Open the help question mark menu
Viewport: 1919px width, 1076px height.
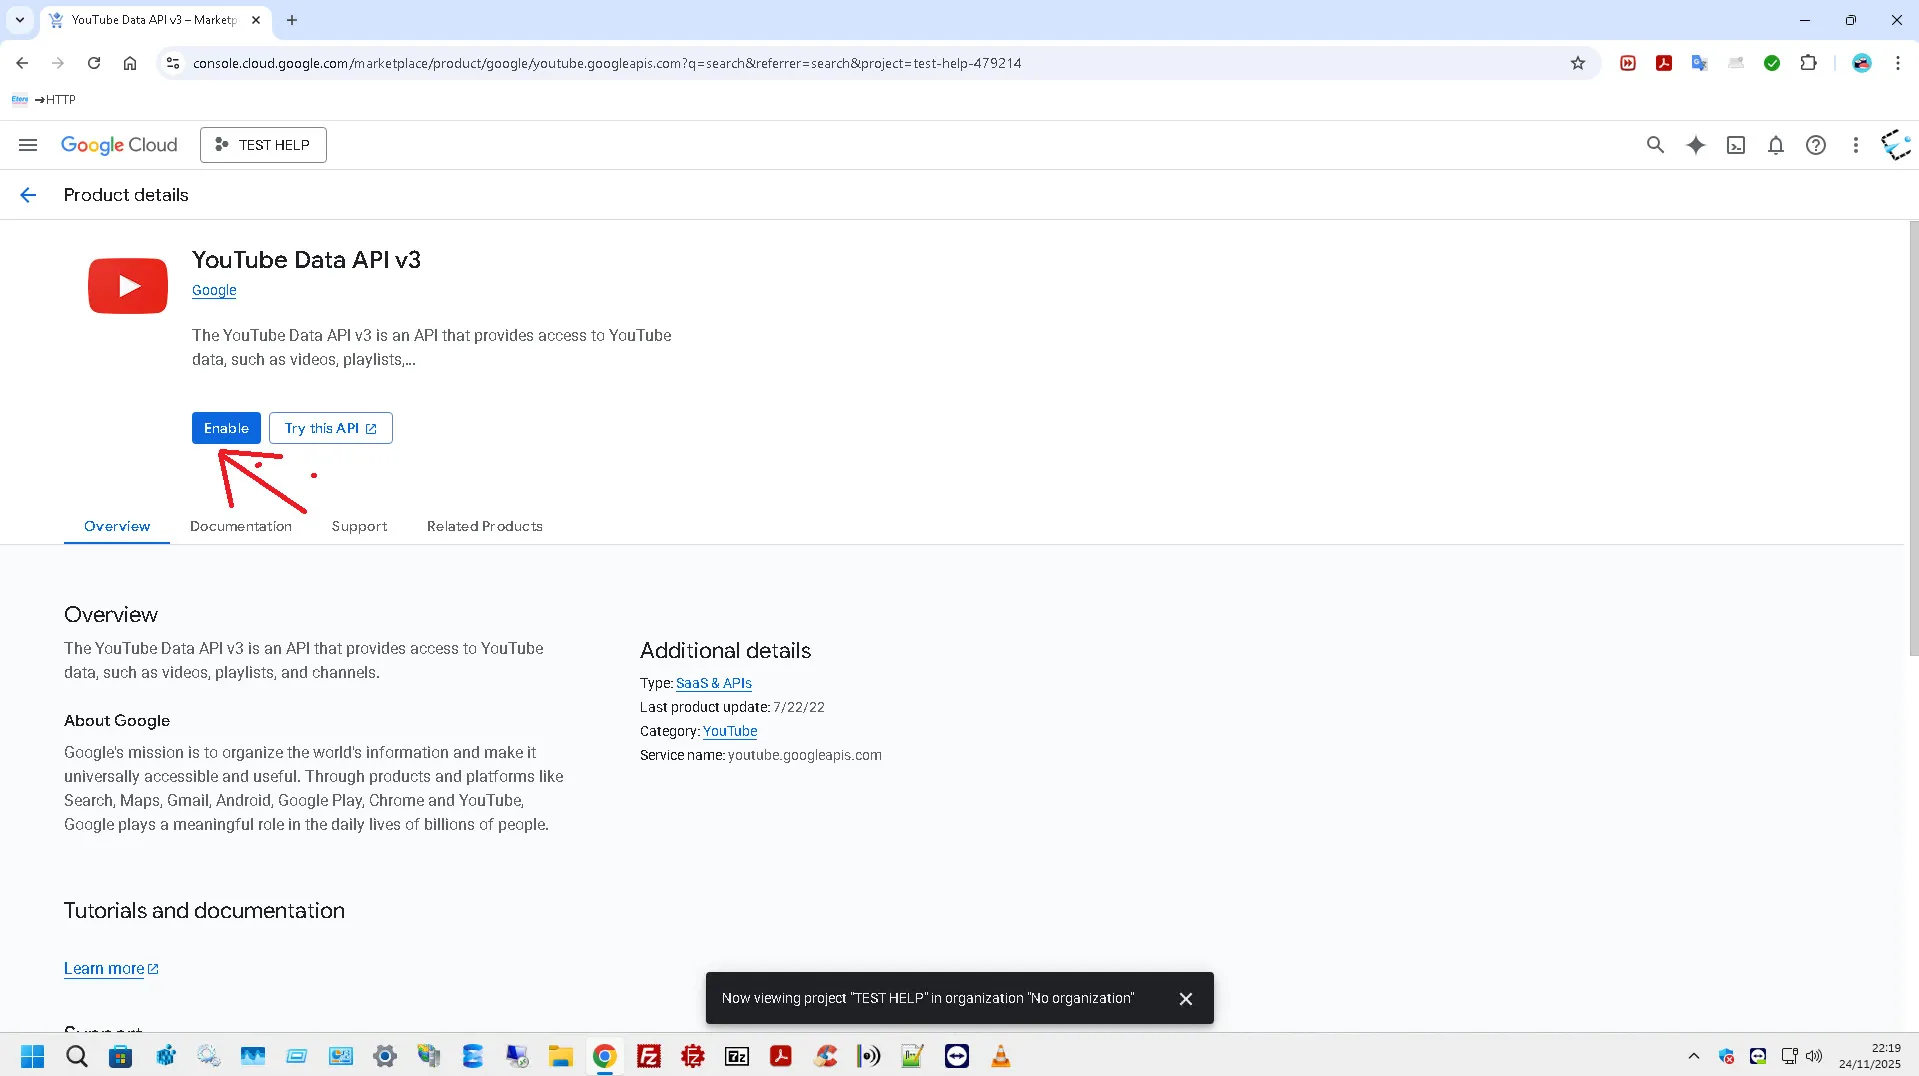pos(1816,145)
